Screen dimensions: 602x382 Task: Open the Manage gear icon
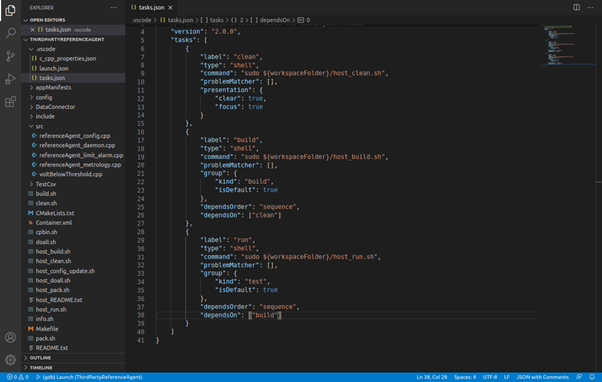pos(10,360)
